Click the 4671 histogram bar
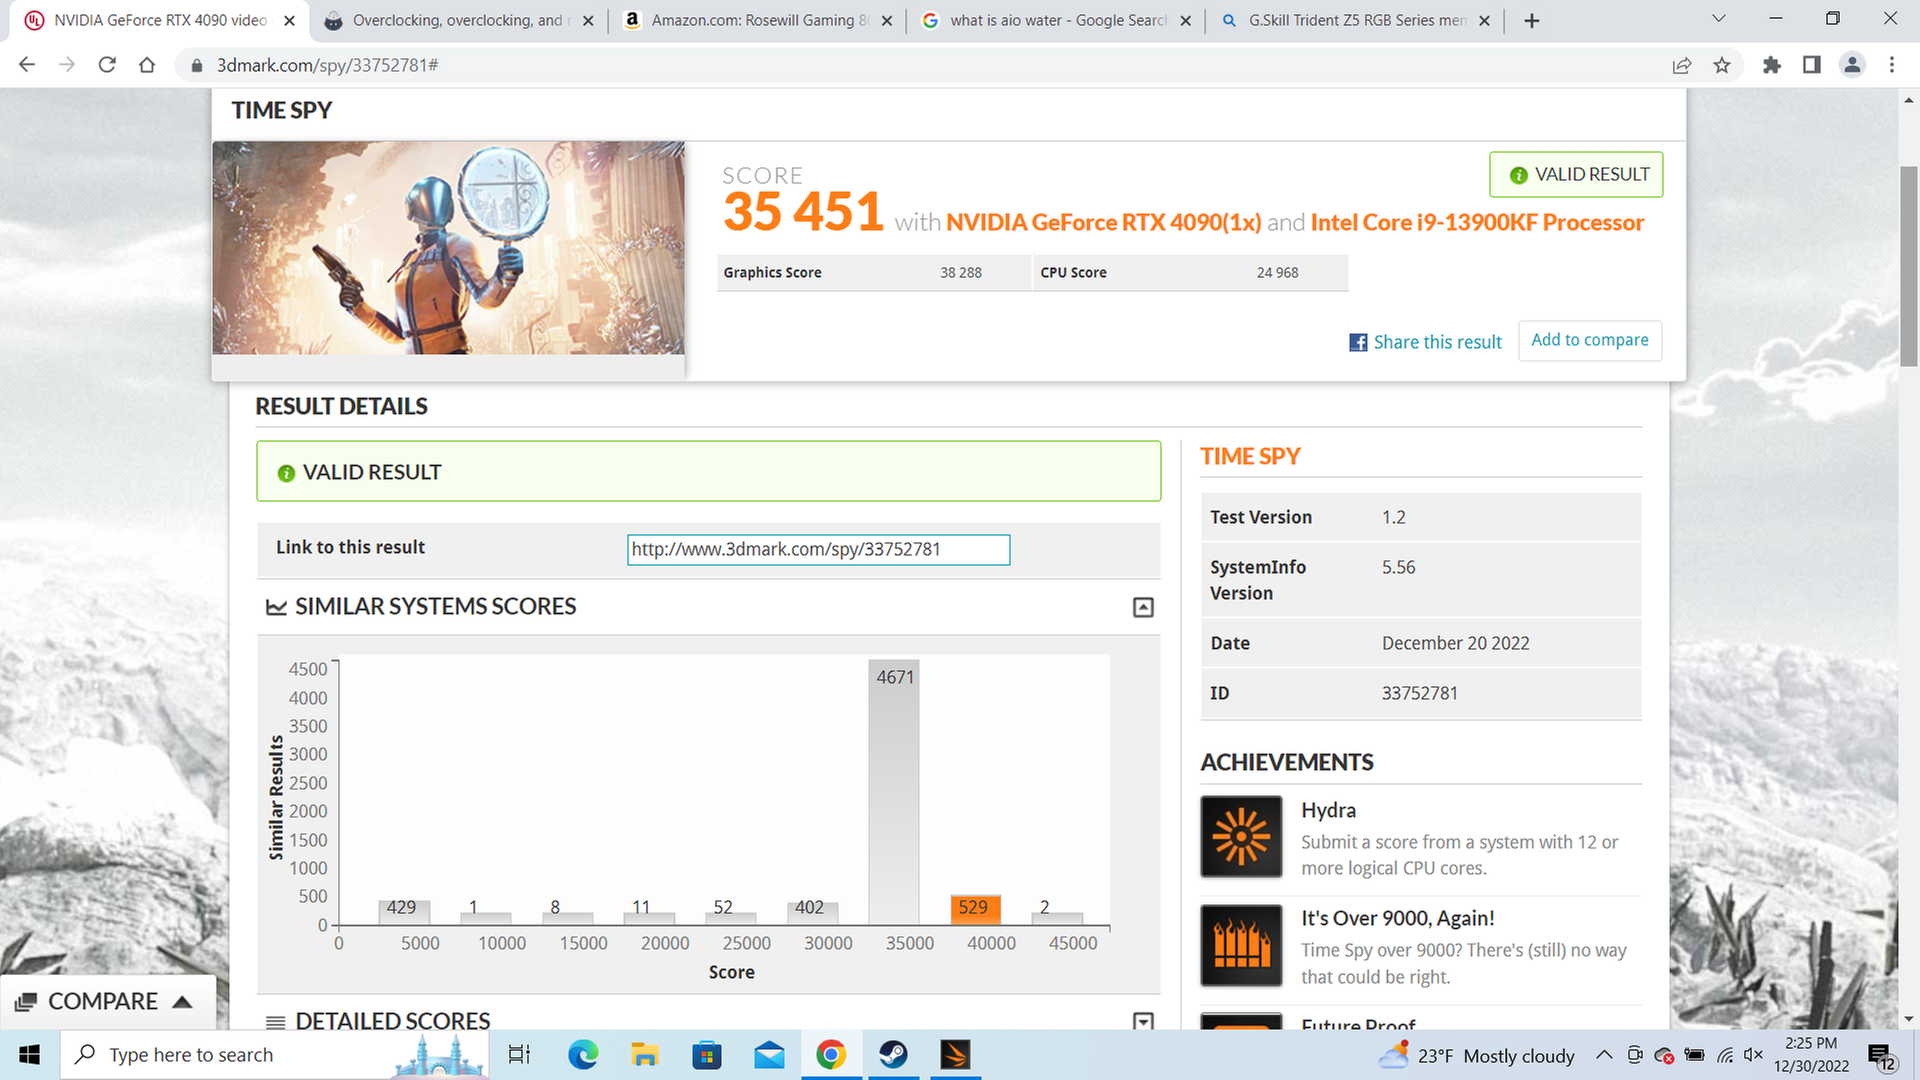Image resolution: width=1920 pixels, height=1080 pixels. pos(893,791)
